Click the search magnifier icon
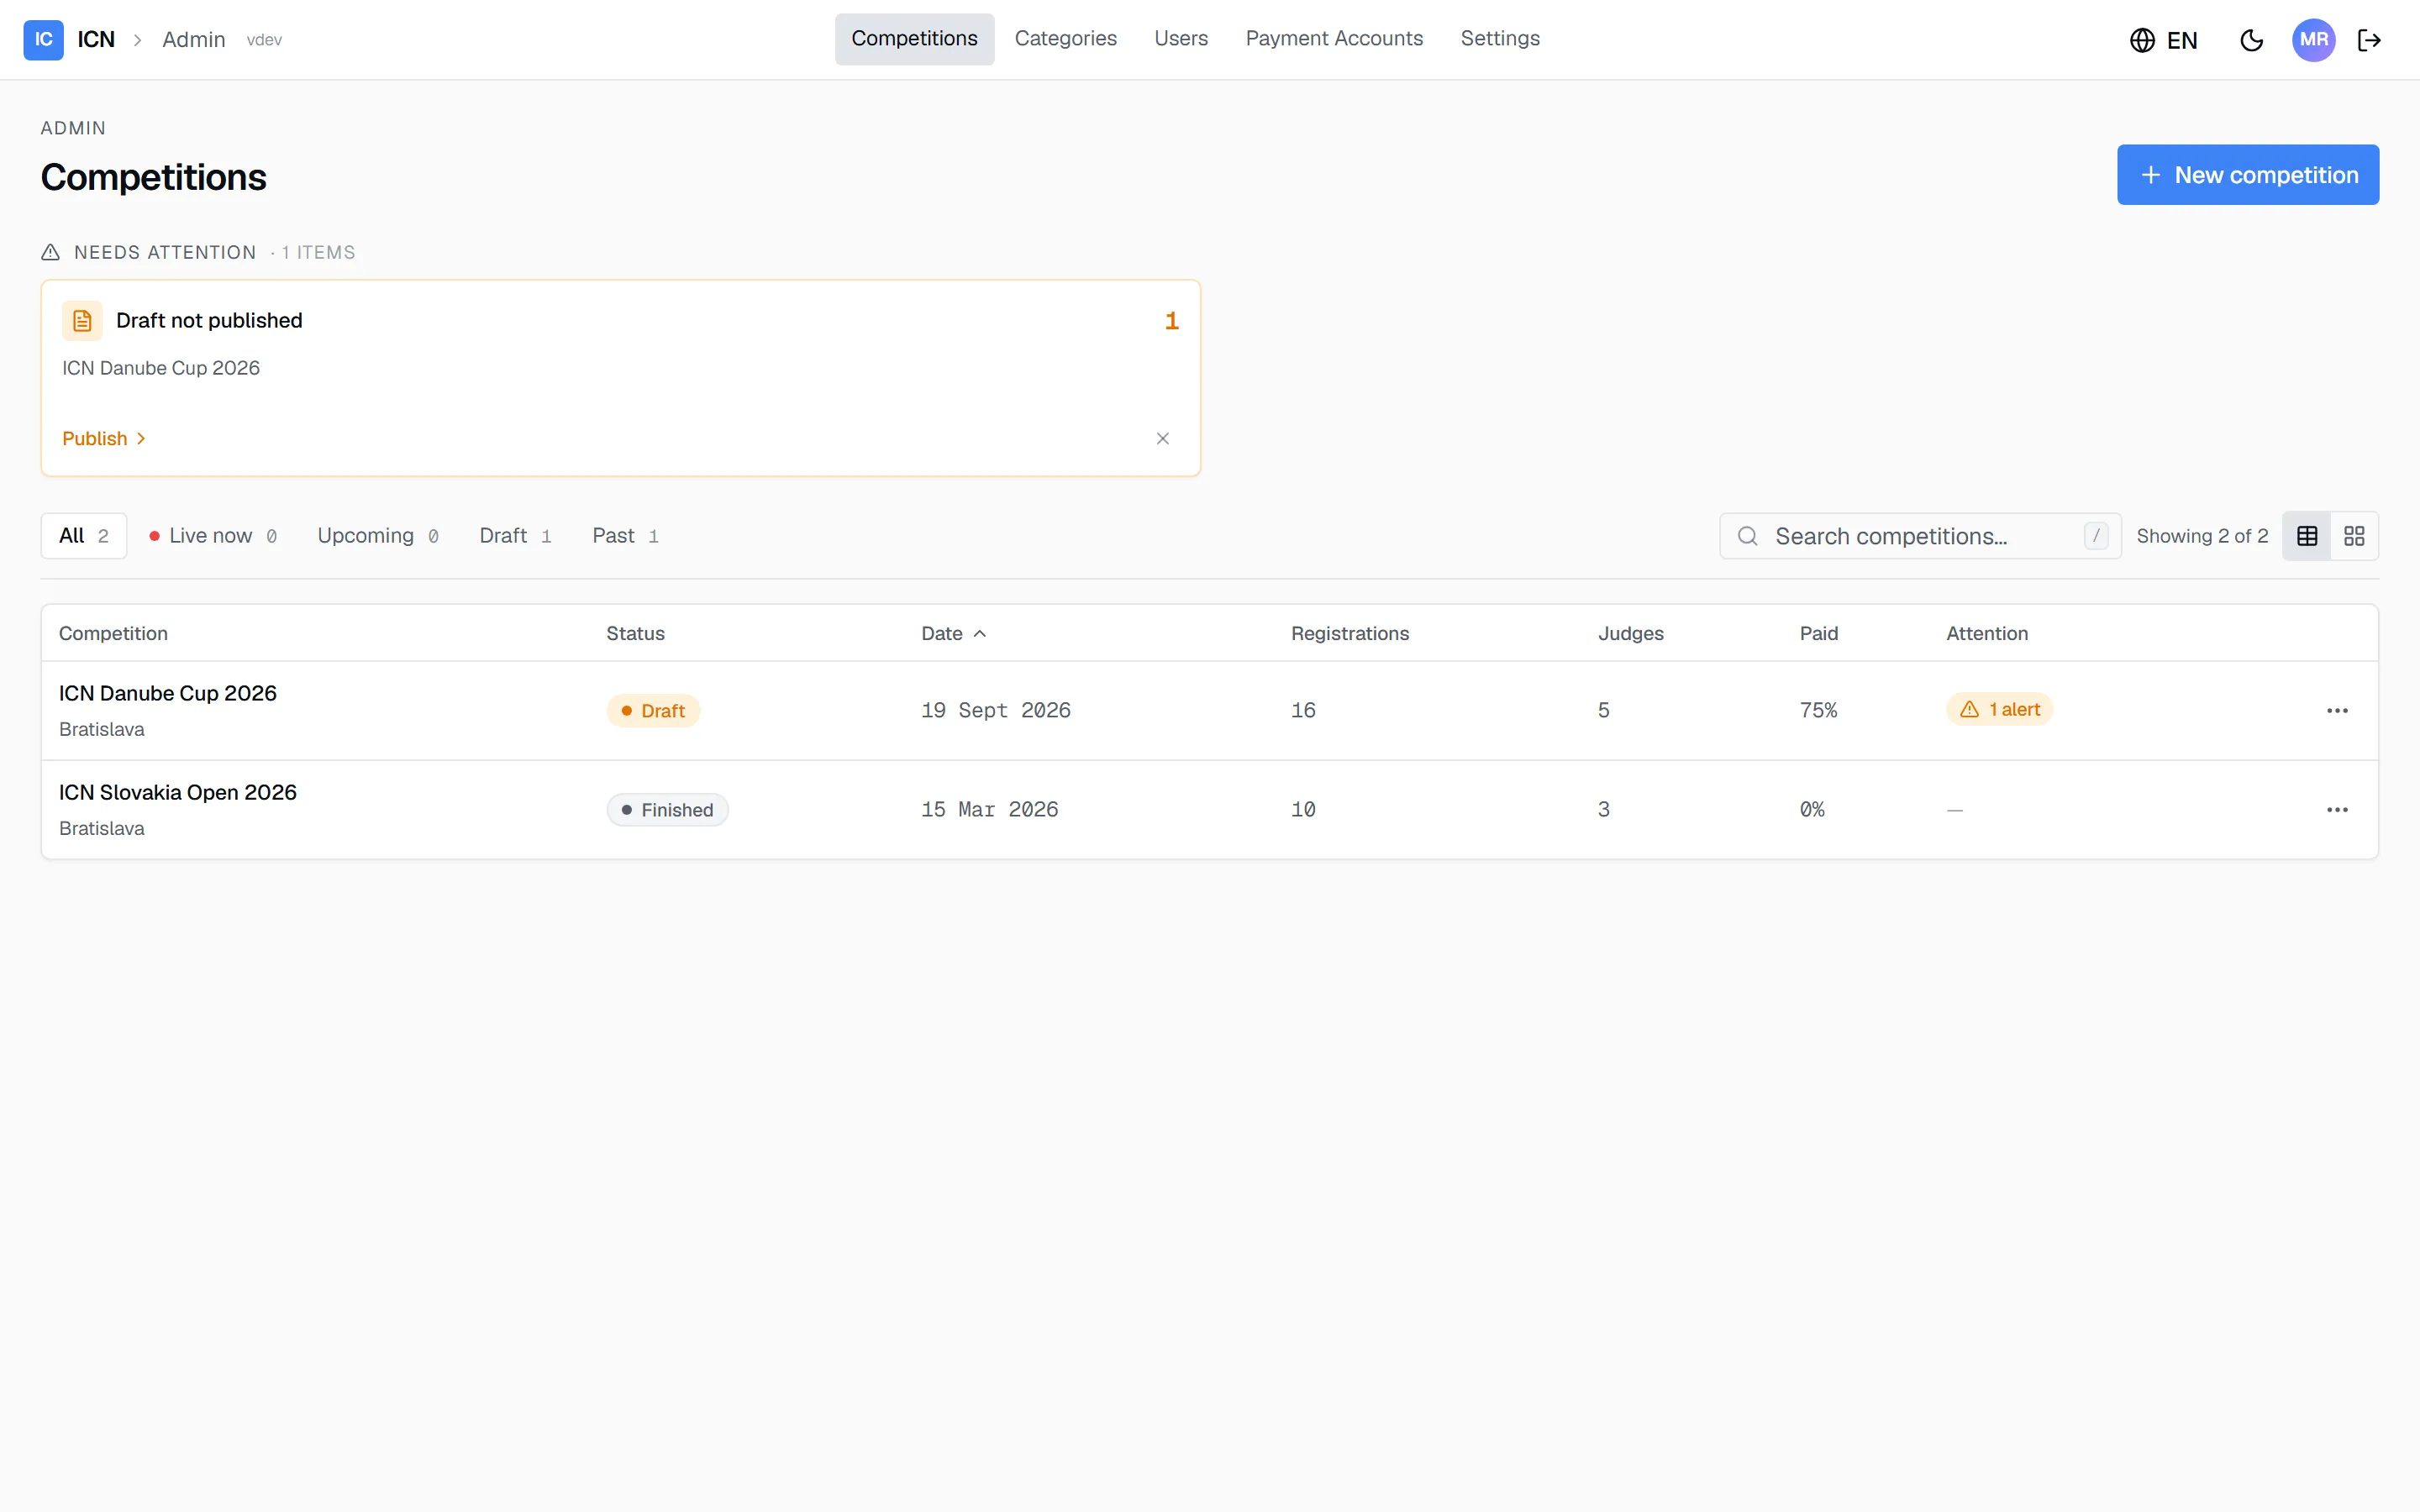 1747,536
